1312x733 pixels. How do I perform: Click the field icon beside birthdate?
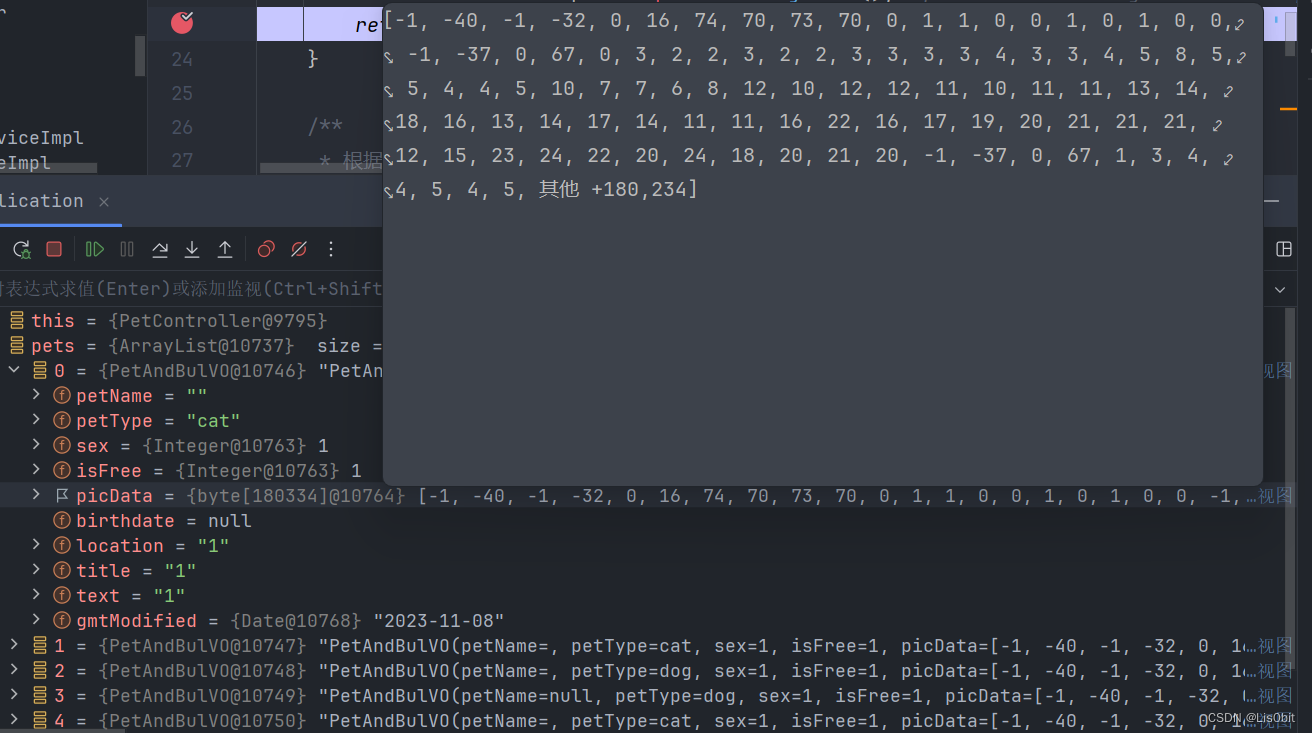point(62,521)
